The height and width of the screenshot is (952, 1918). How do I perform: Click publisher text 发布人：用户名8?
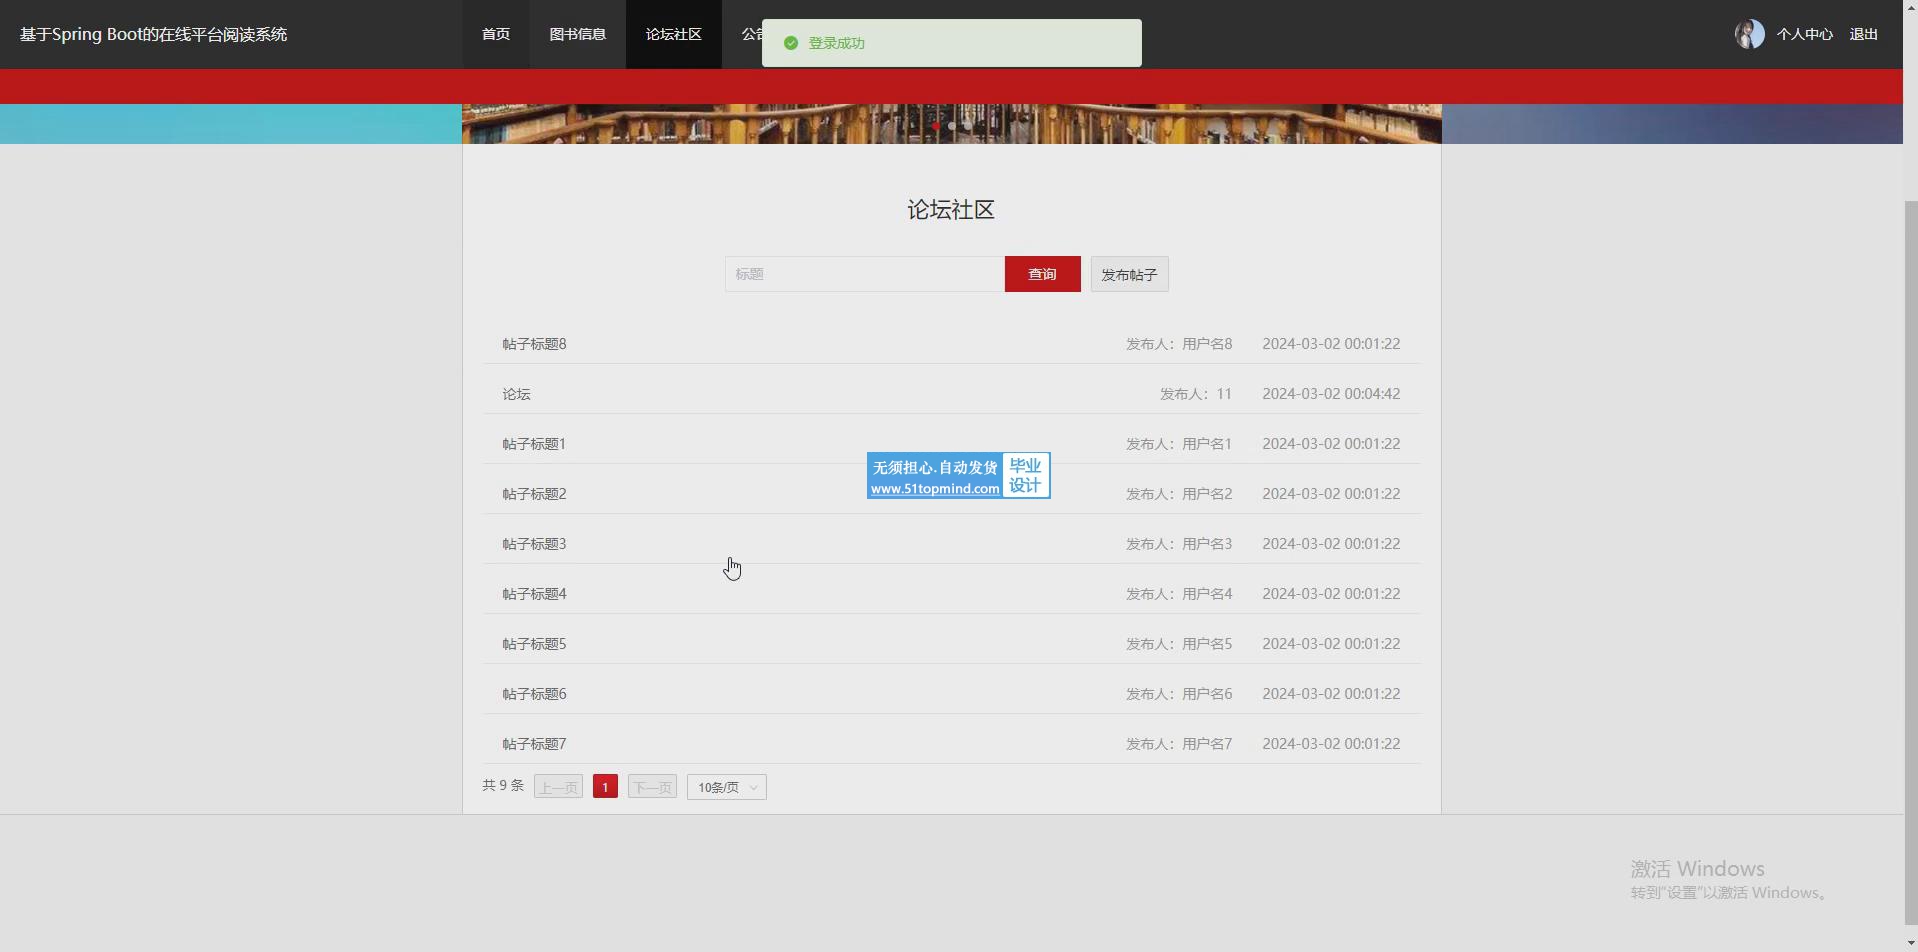(x=1179, y=344)
